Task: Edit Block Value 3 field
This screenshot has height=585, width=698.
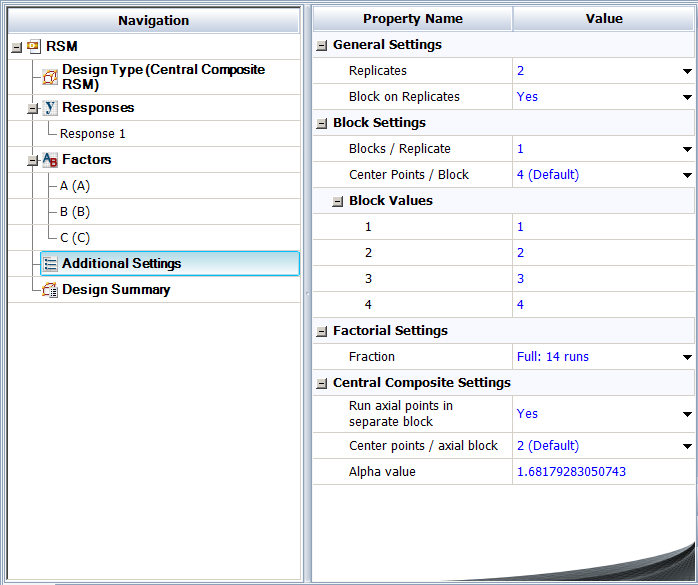Action: 603,279
